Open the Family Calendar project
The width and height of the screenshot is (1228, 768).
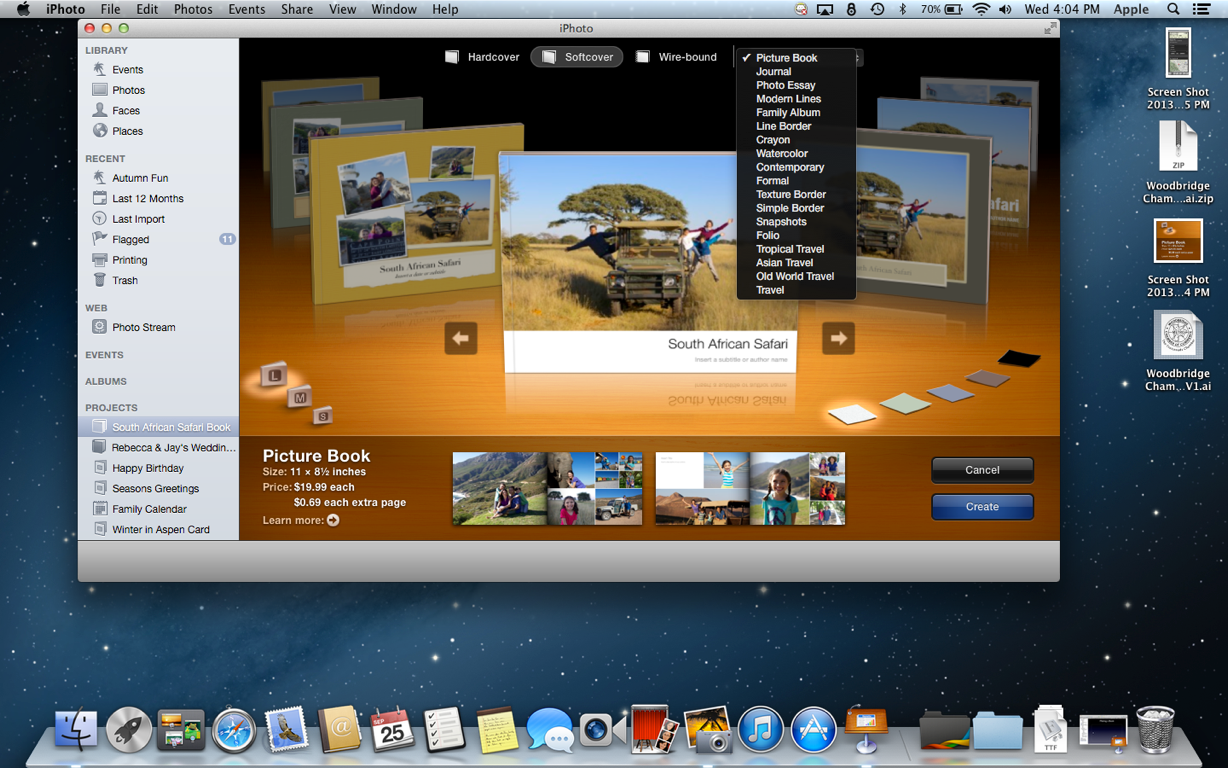pos(149,509)
